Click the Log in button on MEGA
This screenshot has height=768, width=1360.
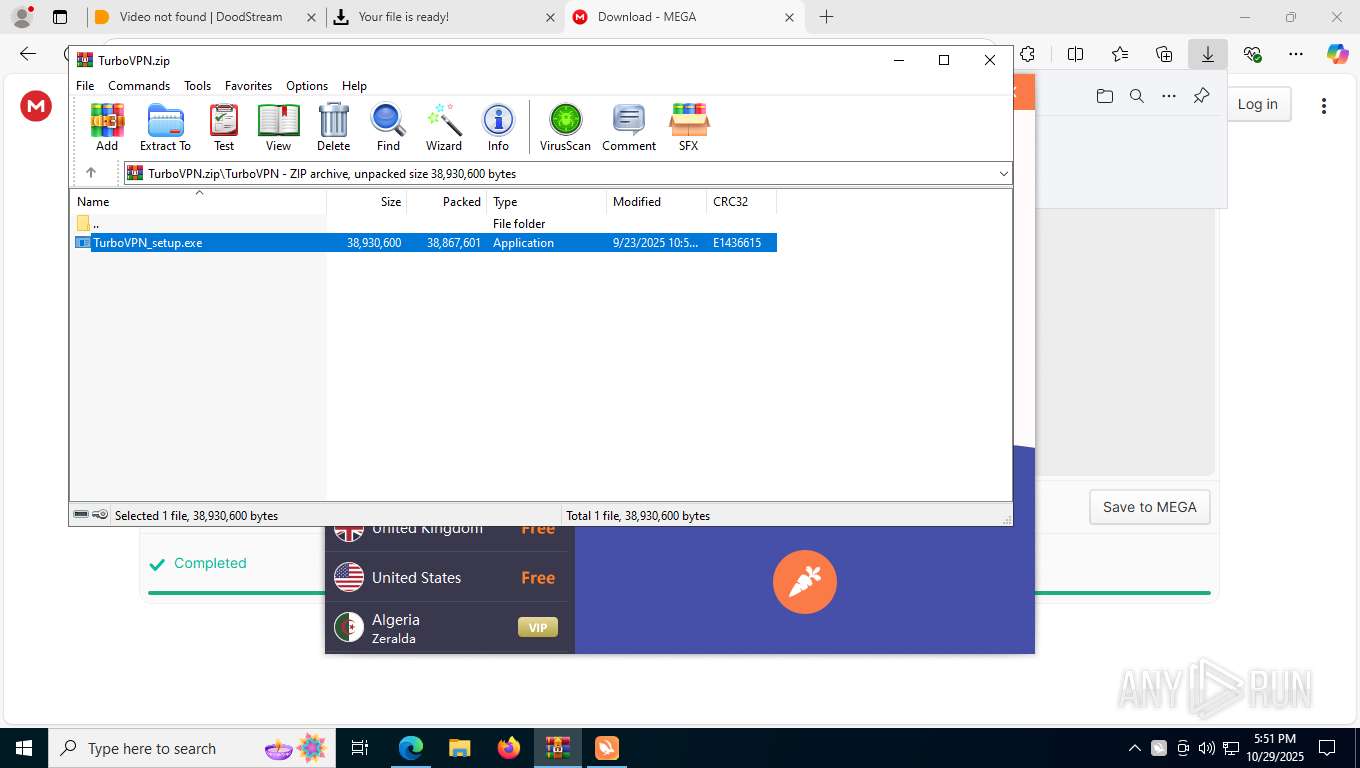click(1258, 104)
